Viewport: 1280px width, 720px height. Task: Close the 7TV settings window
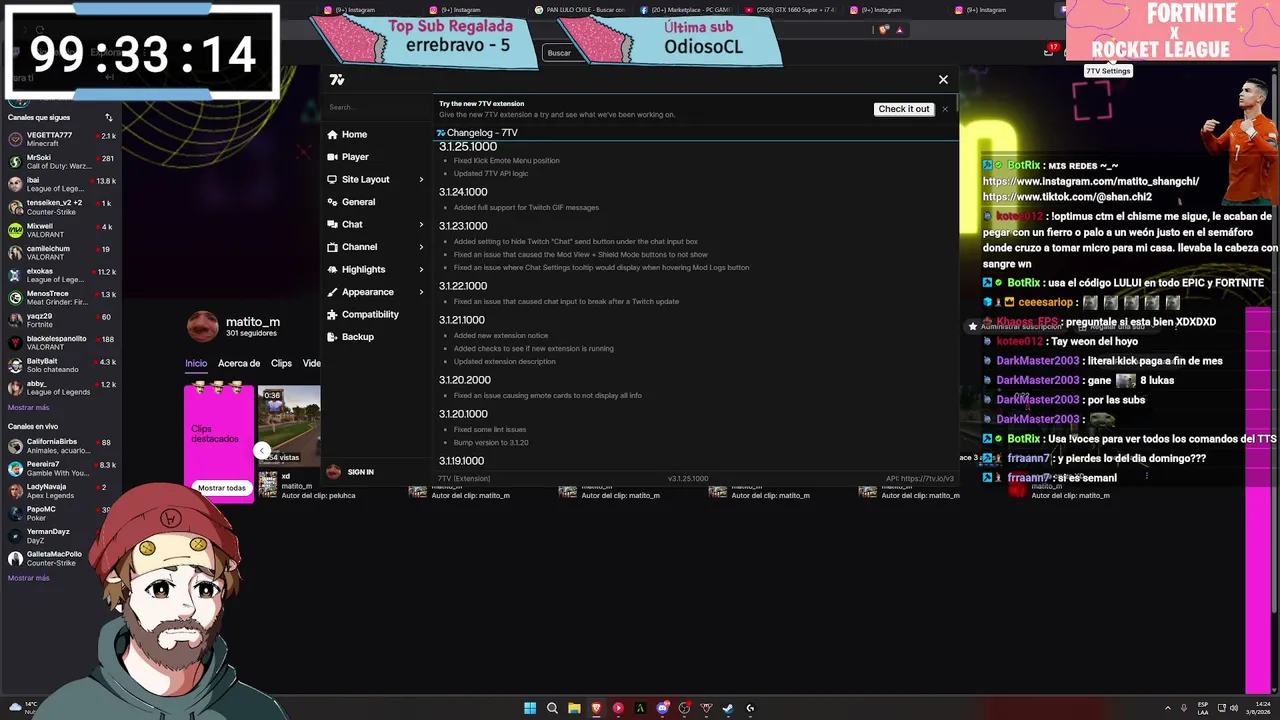pos(943,79)
